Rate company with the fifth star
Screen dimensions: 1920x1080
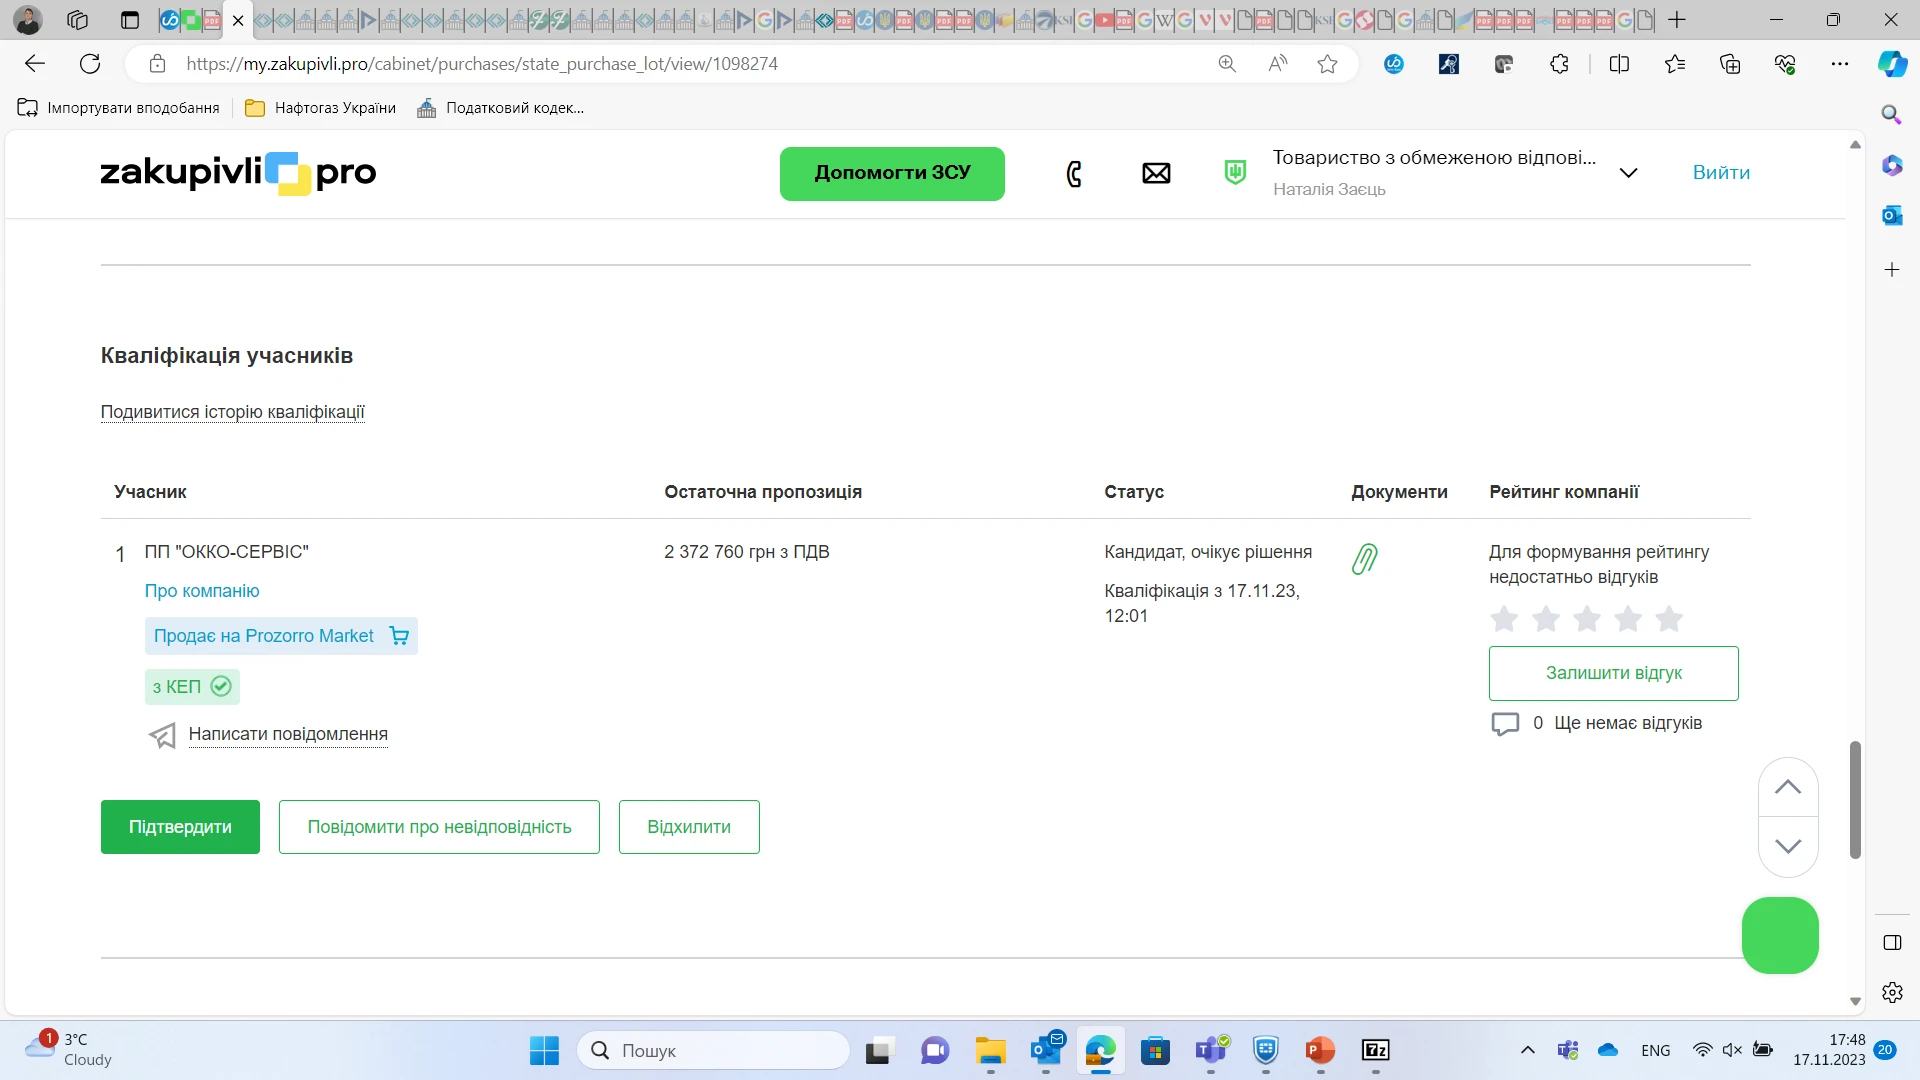click(x=1669, y=619)
